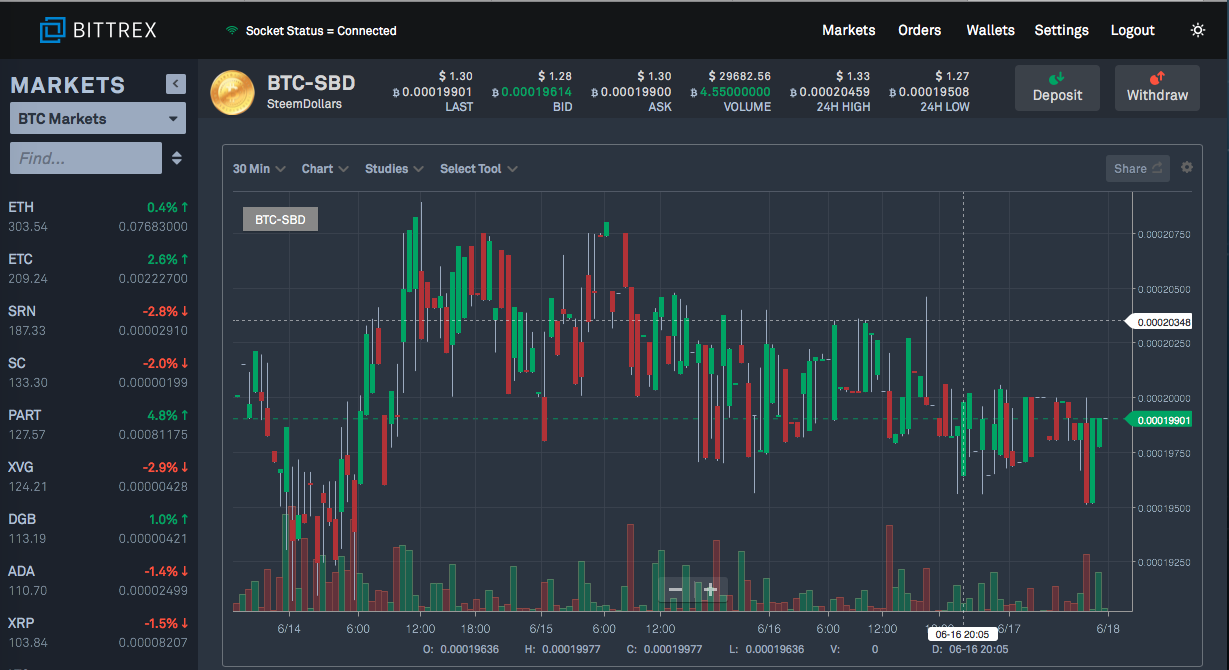
Task: Focus the Find market search field
Action: [x=86, y=158]
